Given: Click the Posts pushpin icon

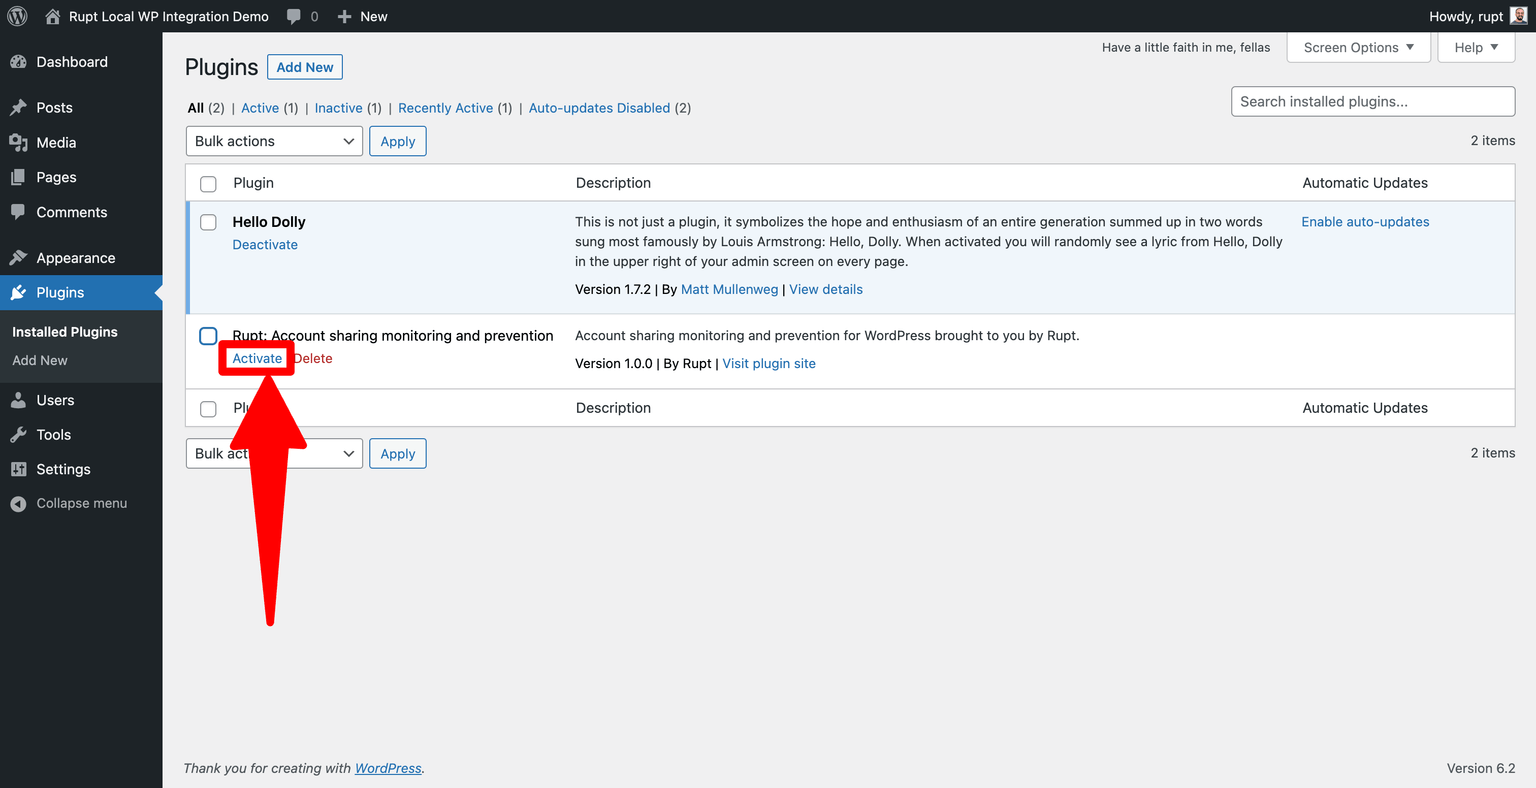Looking at the screenshot, I should click(x=18, y=108).
